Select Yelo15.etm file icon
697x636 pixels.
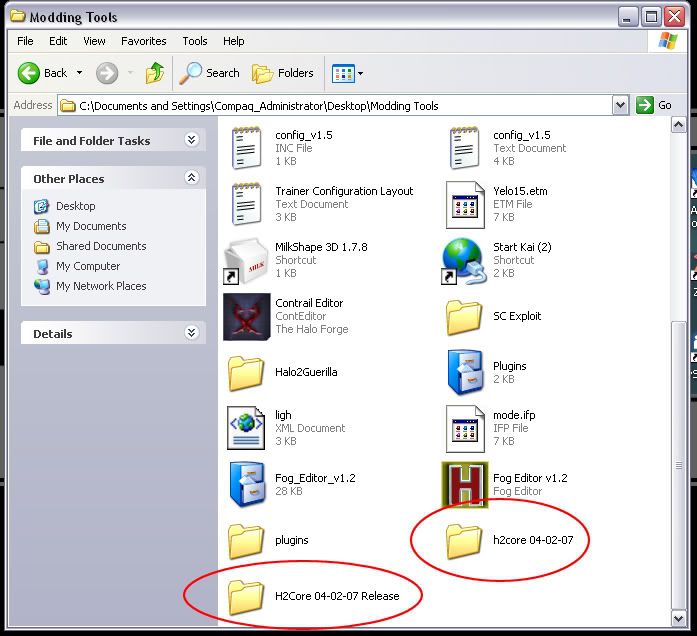coord(465,204)
